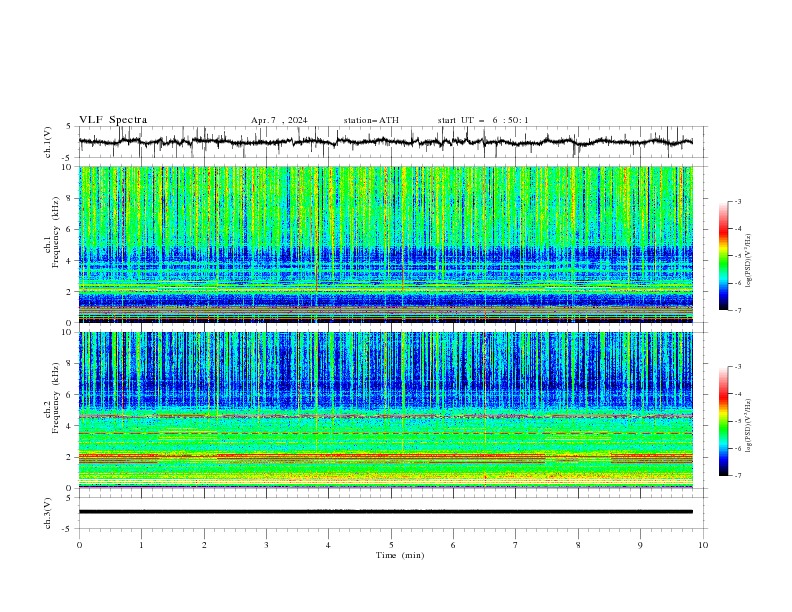Click the "5" tick on the Time axis
This screenshot has height=612, width=792.
391,545
